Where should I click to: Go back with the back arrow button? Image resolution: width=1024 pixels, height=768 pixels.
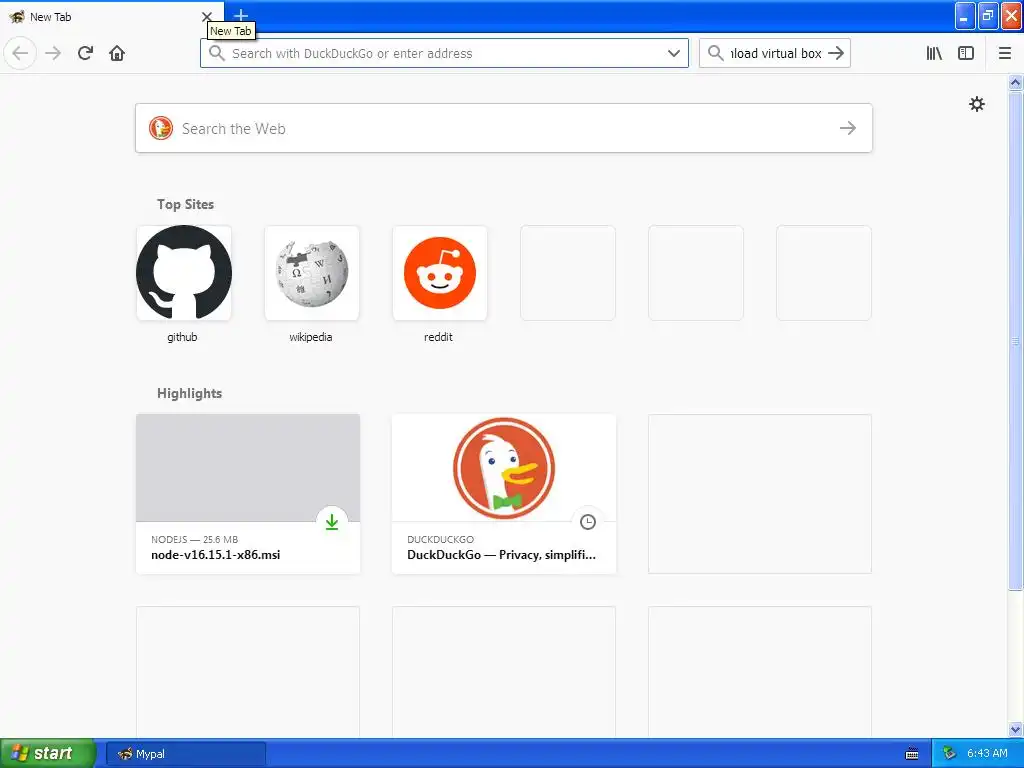pyautogui.click(x=20, y=53)
